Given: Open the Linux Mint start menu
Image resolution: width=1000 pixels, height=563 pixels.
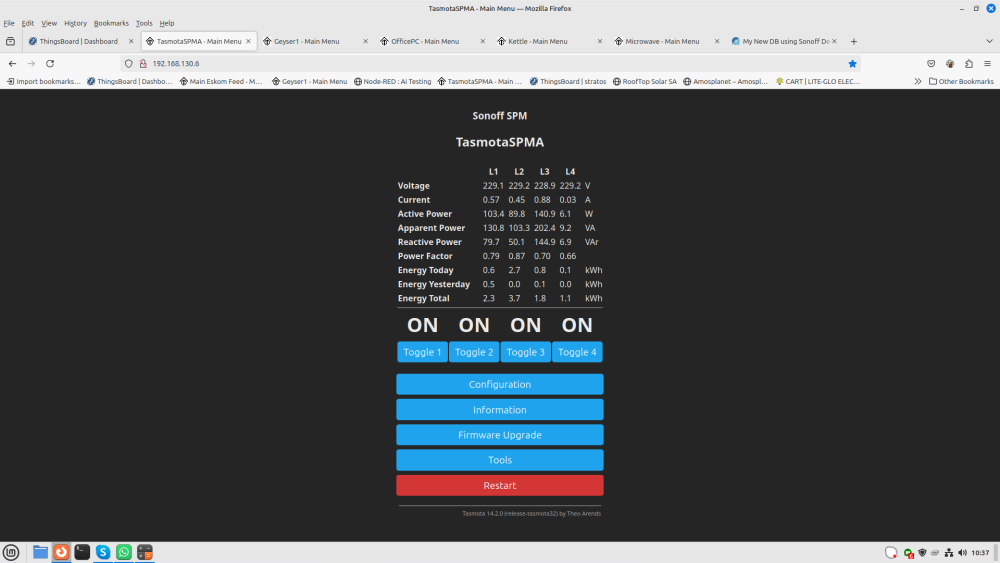Looking at the screenshot, I should click(x=11, y=552).
